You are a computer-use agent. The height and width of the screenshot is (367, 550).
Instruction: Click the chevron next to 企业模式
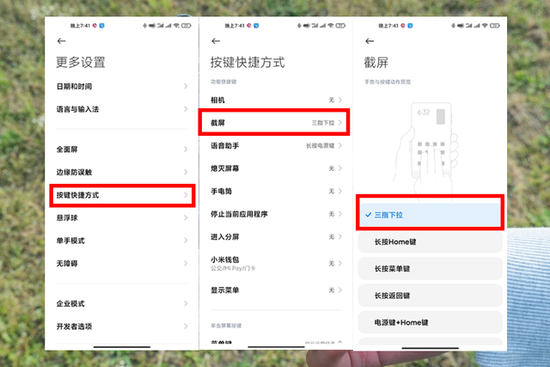tap(186, 303)
